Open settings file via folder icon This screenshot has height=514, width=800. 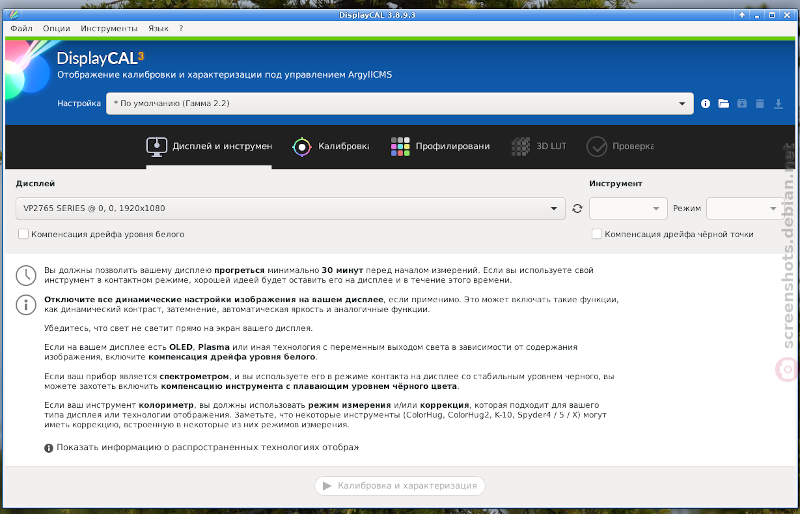pyautogui.click(x=723, y=104)
